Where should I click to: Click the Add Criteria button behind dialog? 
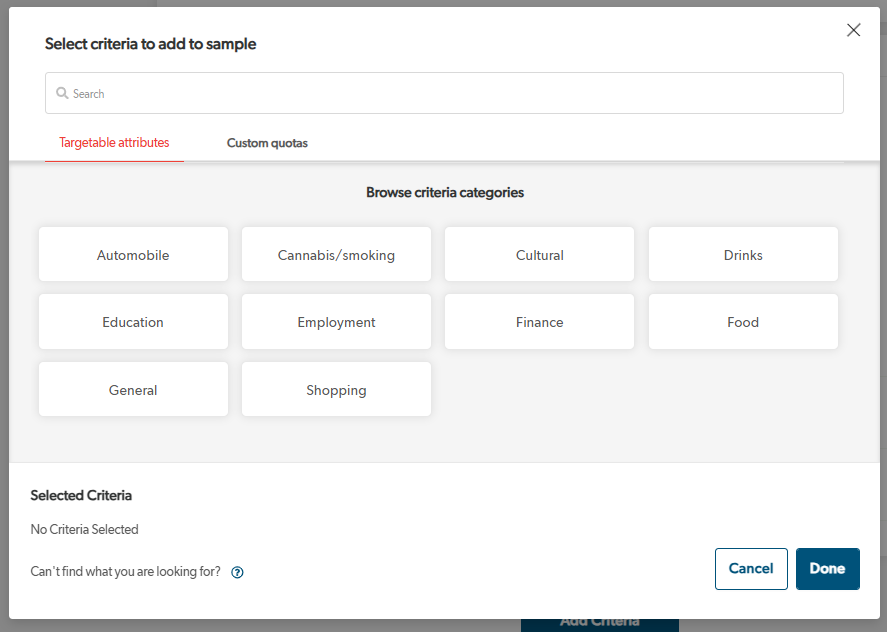[x=599, y=624]
